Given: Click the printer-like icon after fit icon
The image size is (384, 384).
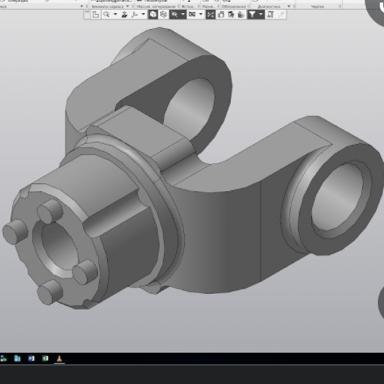Looking at the screenshot, I should coord(221,14).
